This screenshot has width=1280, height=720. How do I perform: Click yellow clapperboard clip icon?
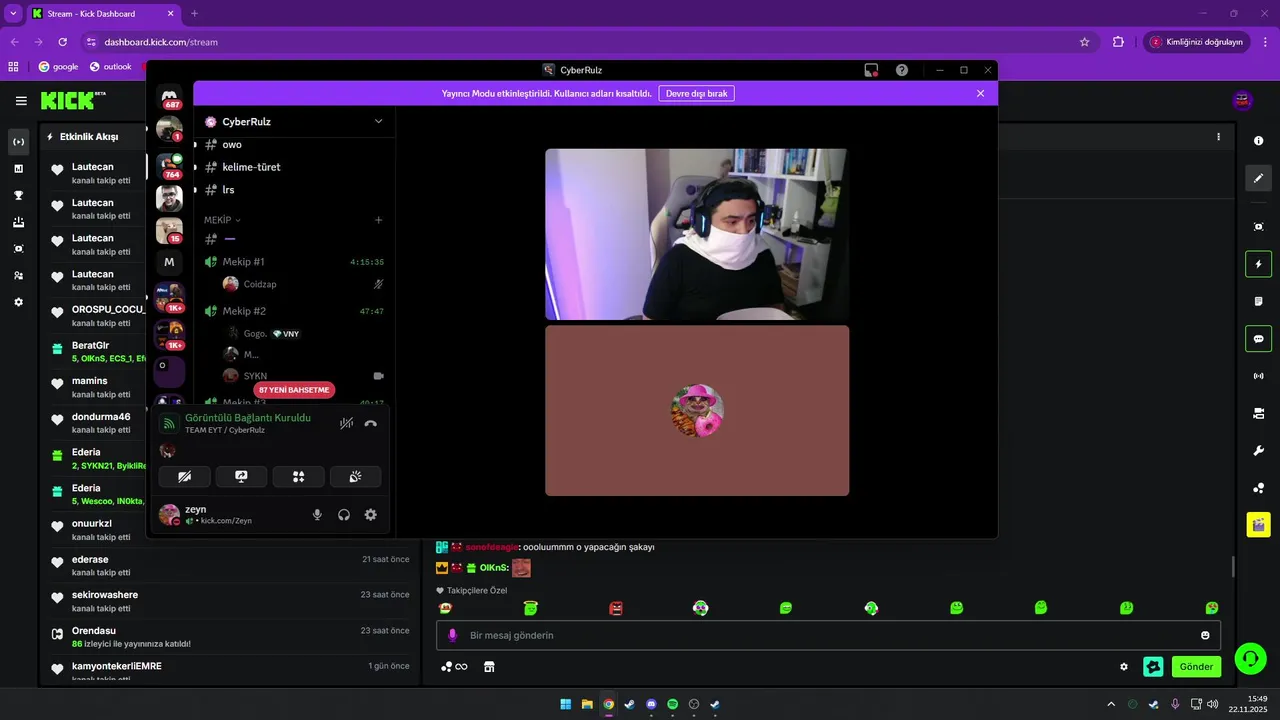click(1258, 524)
